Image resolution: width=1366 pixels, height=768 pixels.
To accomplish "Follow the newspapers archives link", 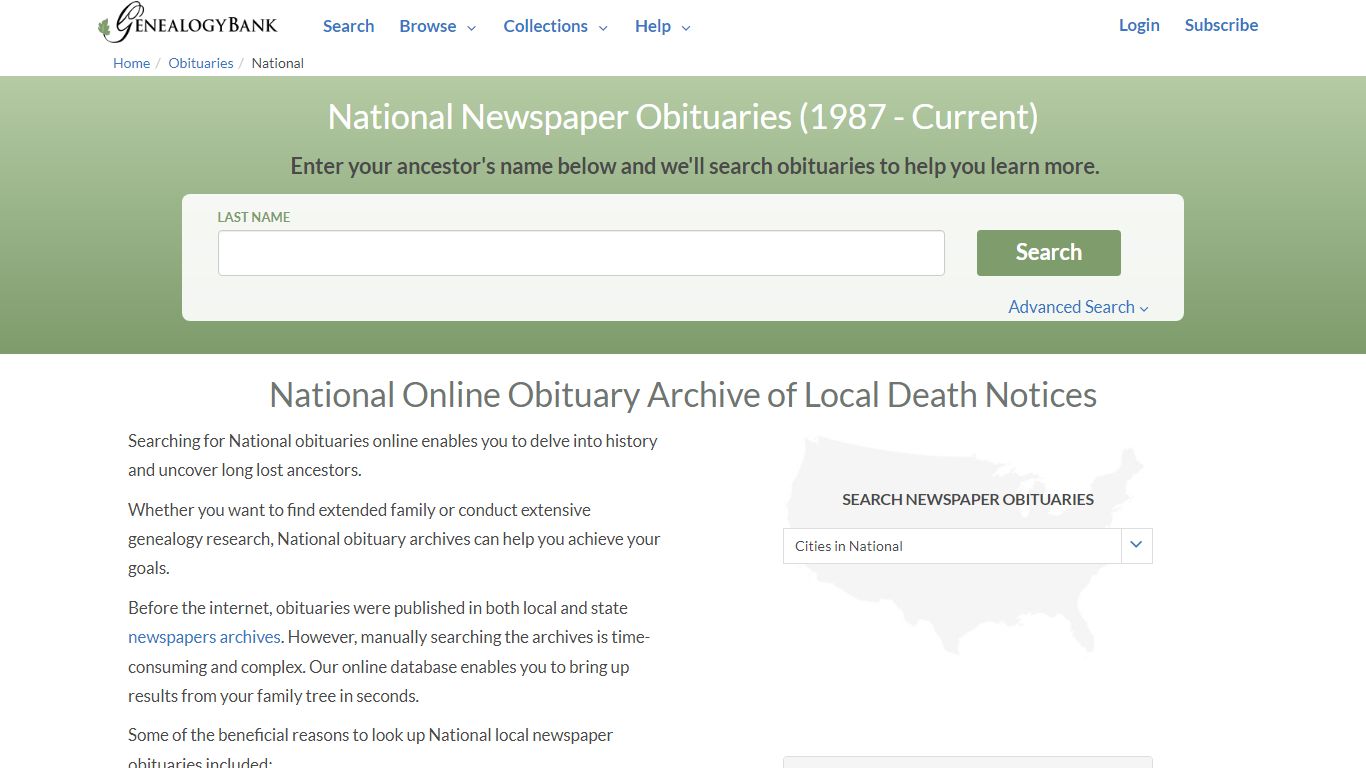I will pyautogui.click(x=204, y=637).
